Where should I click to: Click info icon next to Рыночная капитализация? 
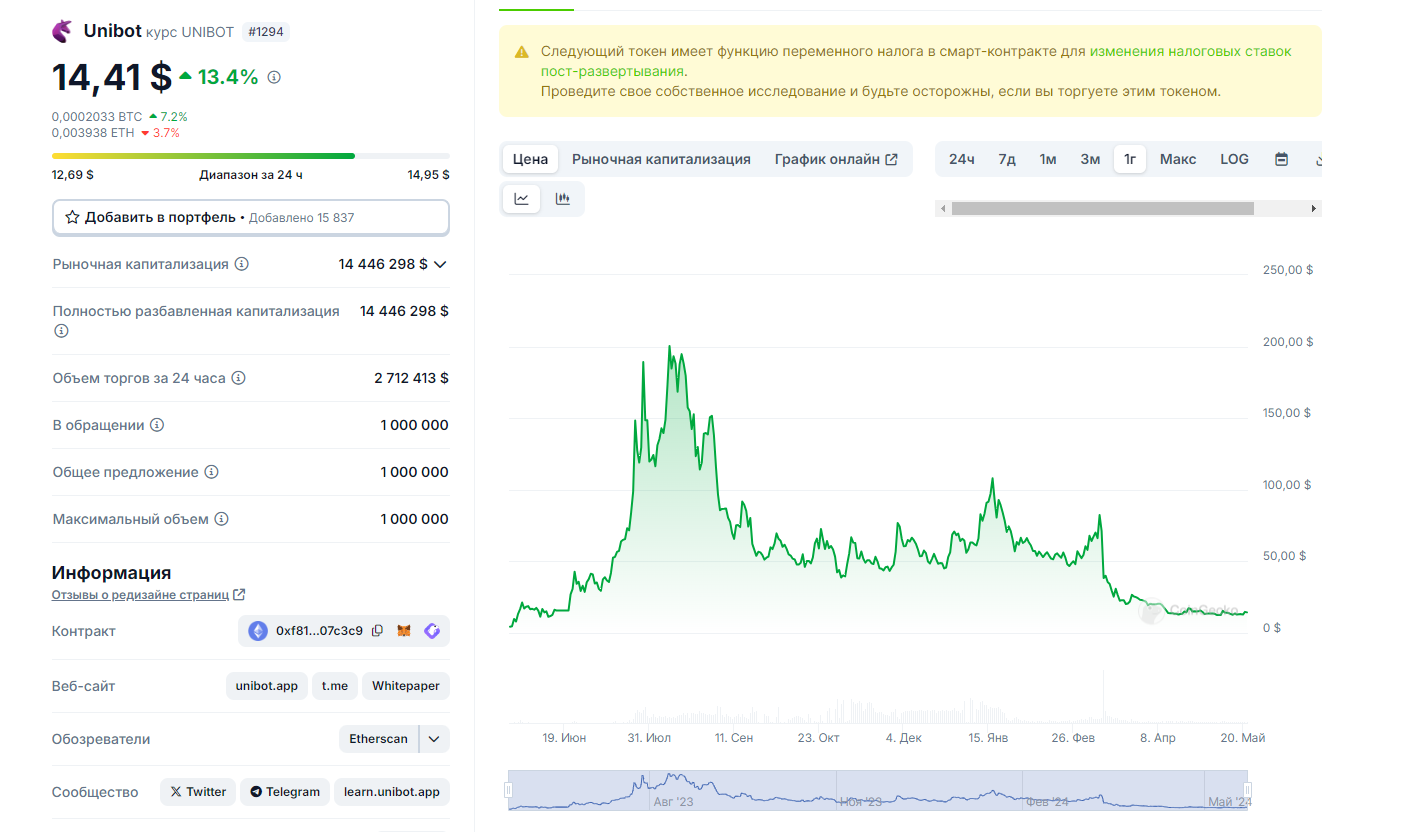pyautogui.click(x=242, y=264)
